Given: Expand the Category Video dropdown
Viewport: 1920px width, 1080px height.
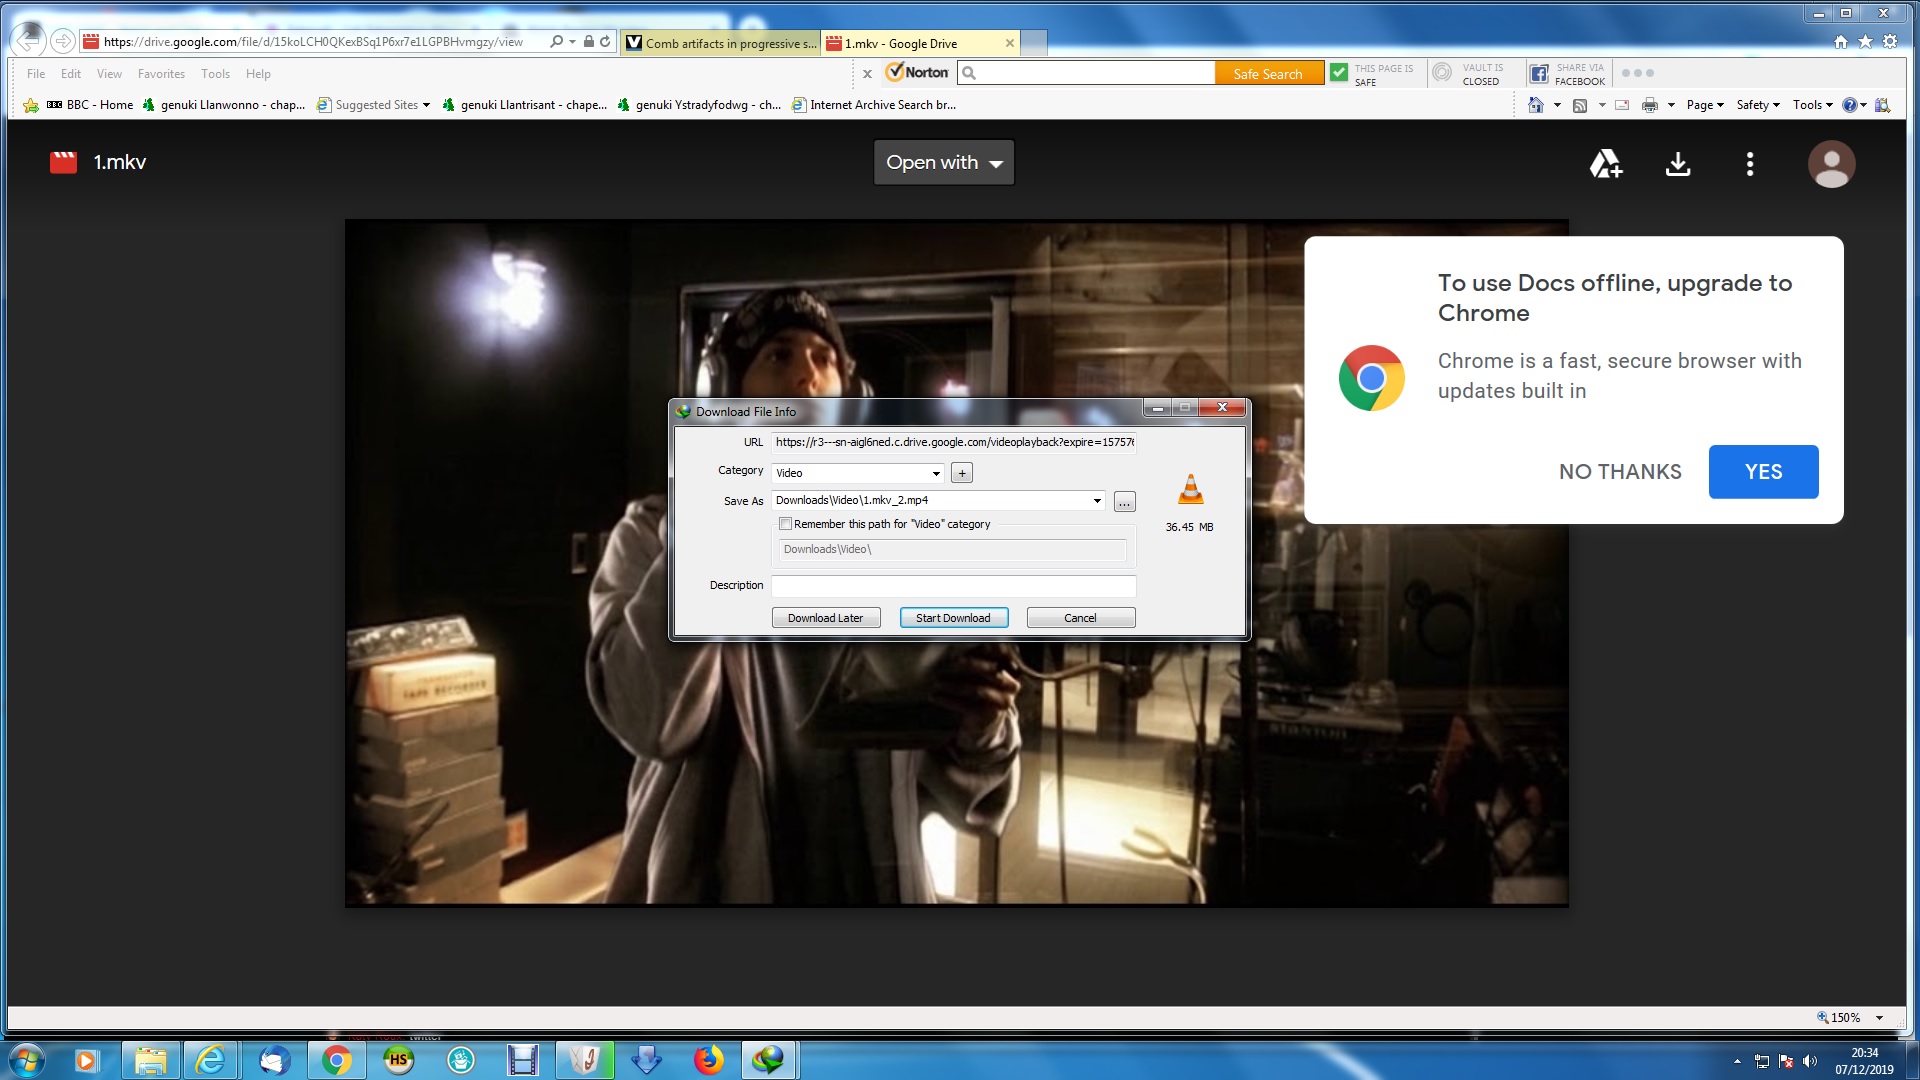Looking at the screenshot, I should click(936, 473).
